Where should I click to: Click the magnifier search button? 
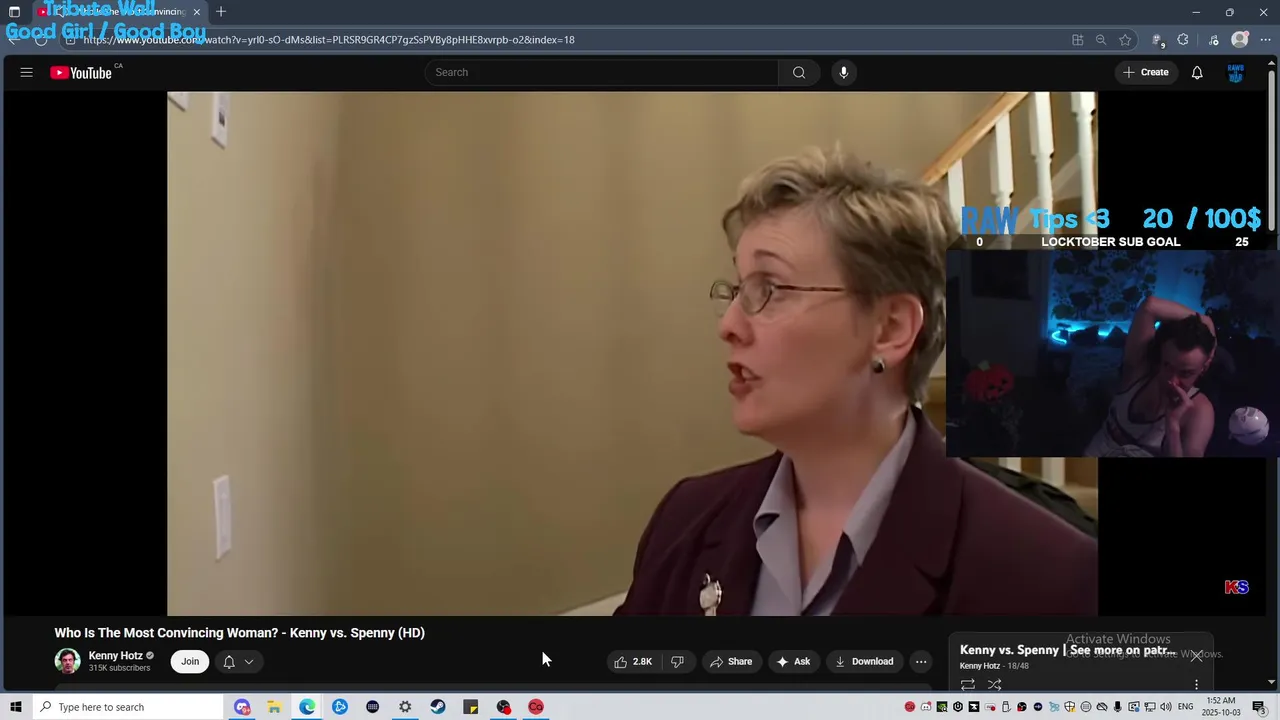click(799, 72)
